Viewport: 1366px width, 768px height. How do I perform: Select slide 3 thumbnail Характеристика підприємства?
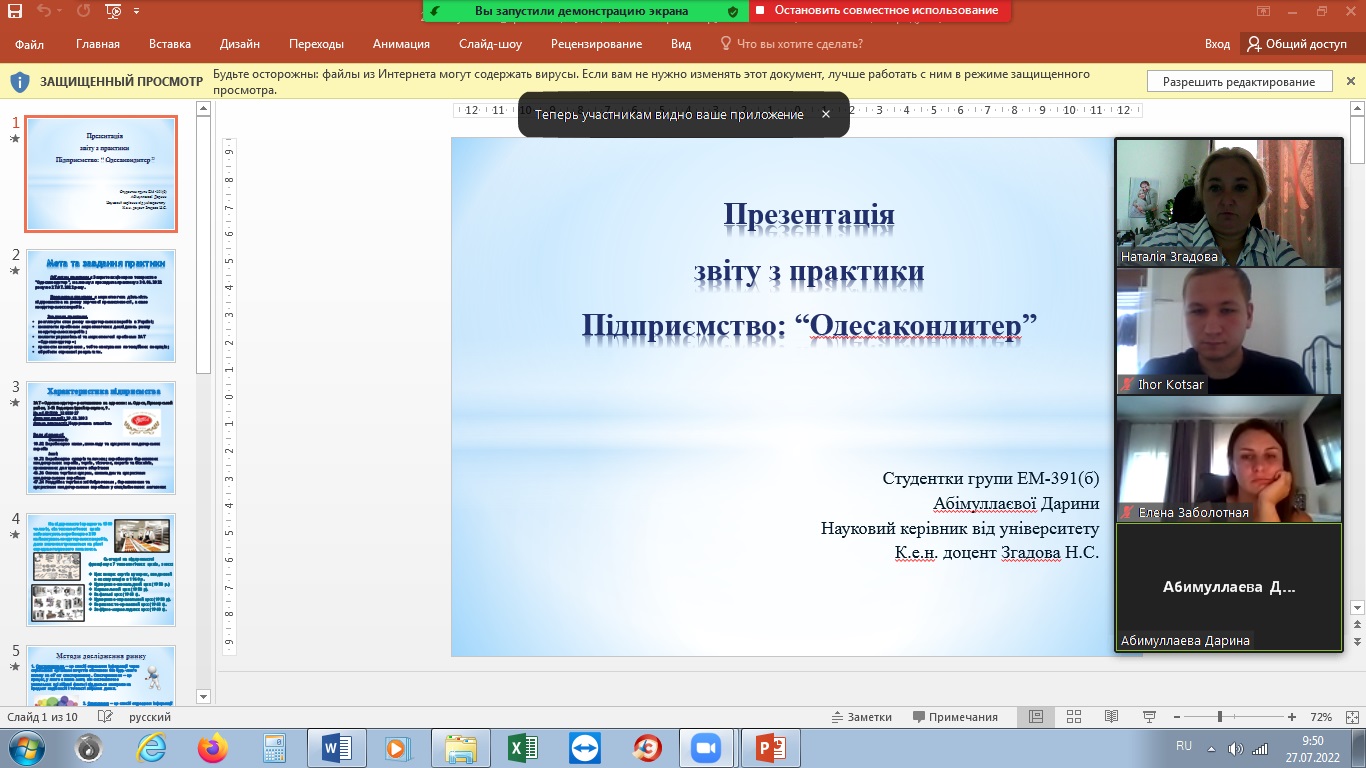[x=100, y=437]
